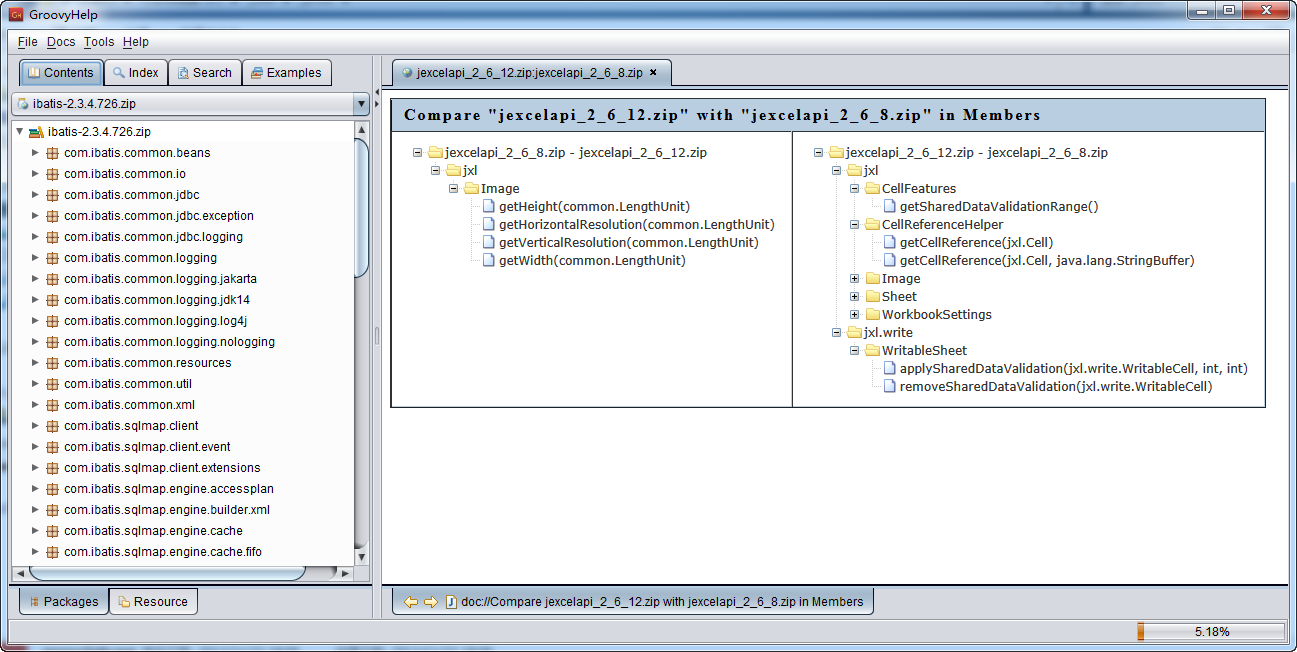
Task: Select the Contents tab
Action: (61, 73)
